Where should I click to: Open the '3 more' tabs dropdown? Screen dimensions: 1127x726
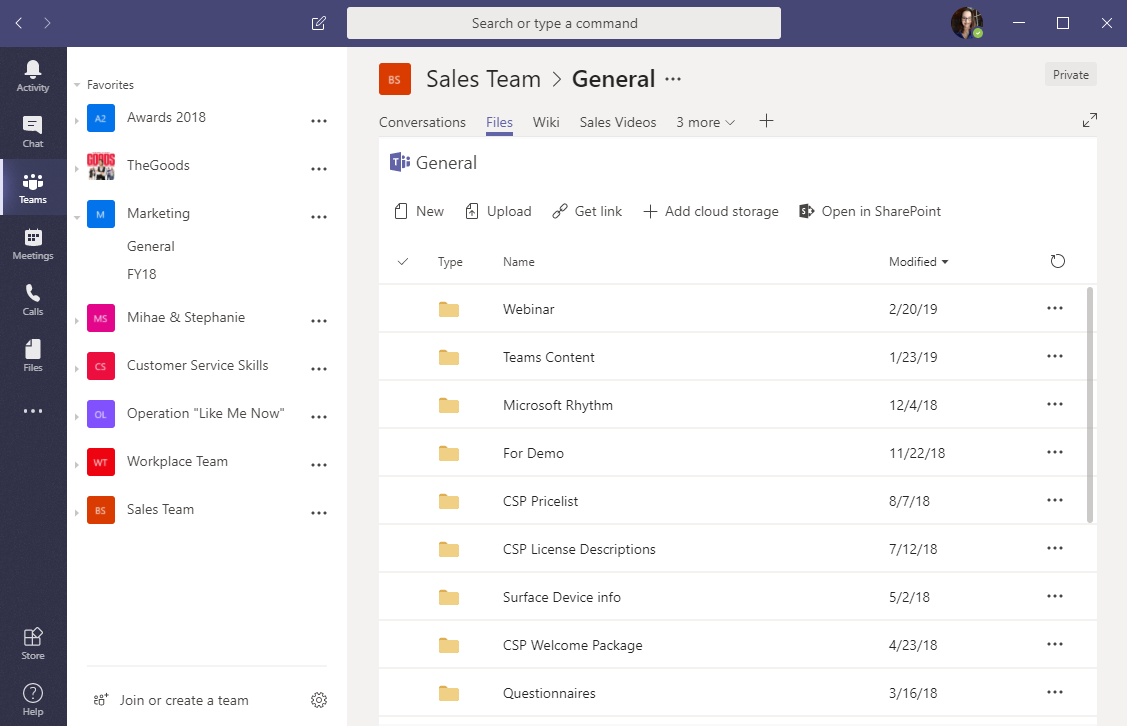[705, 122]
